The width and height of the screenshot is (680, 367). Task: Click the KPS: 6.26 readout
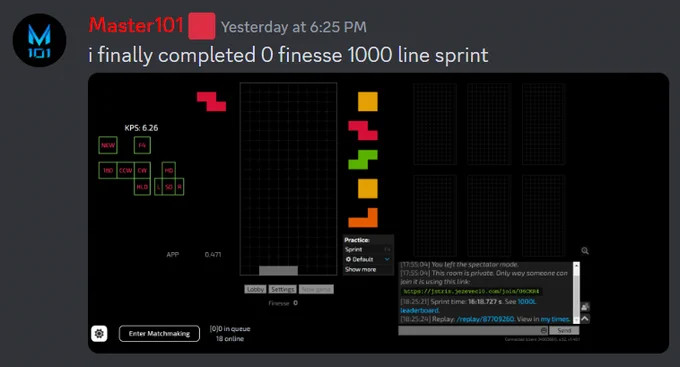141,128
